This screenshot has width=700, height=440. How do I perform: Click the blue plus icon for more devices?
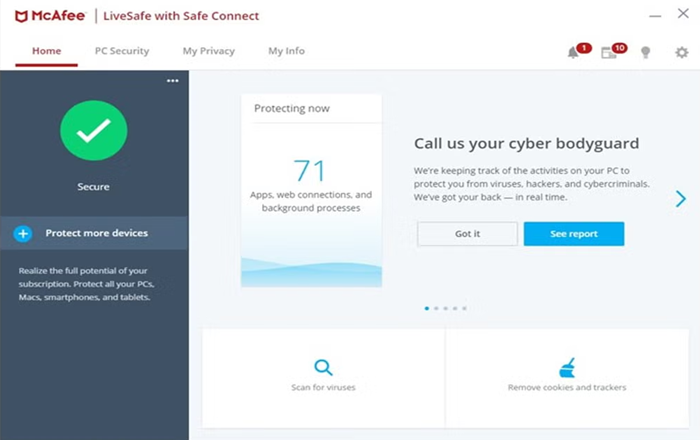(23, 233)
